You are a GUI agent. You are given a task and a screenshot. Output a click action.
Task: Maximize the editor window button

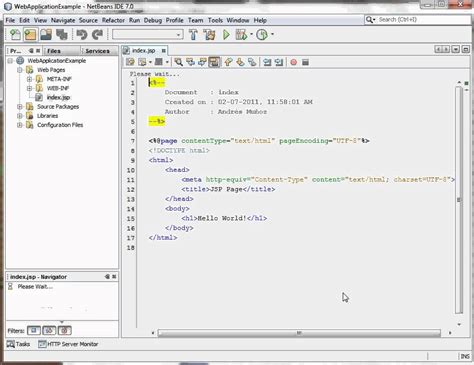click(x=466, y=50)
